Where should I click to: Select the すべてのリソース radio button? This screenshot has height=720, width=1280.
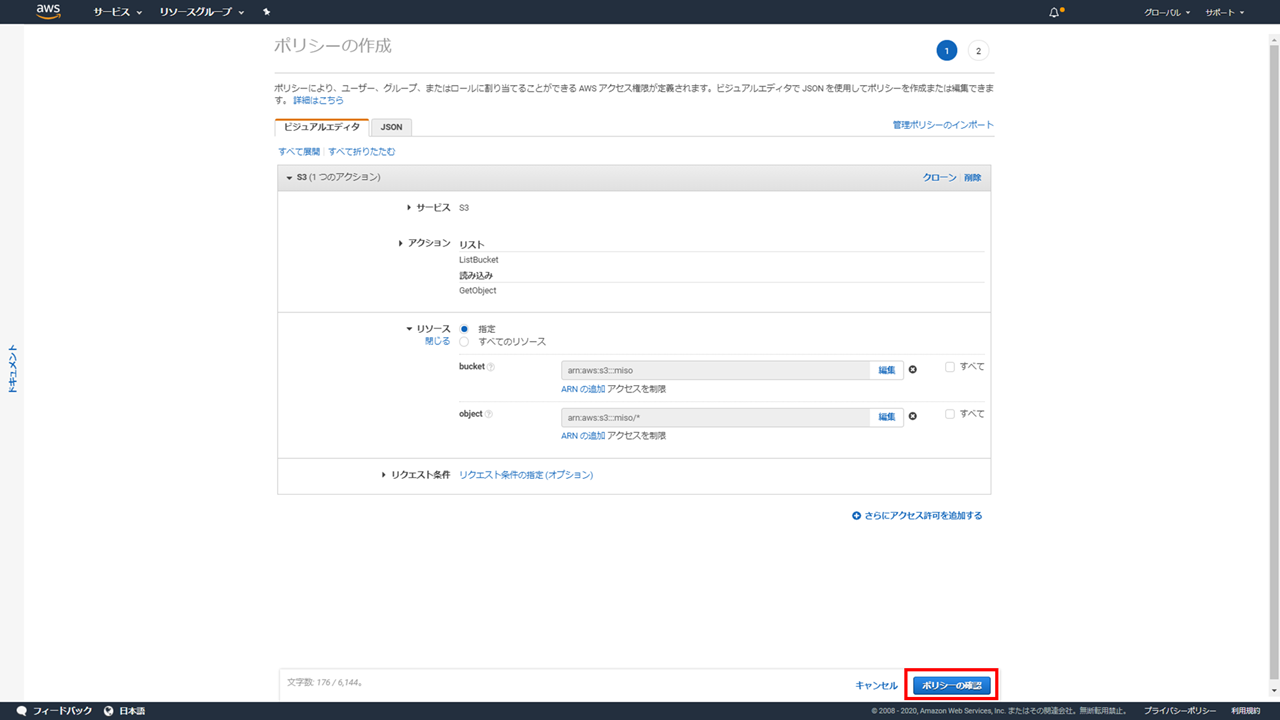pyautogui.click(x=464, y=342)
